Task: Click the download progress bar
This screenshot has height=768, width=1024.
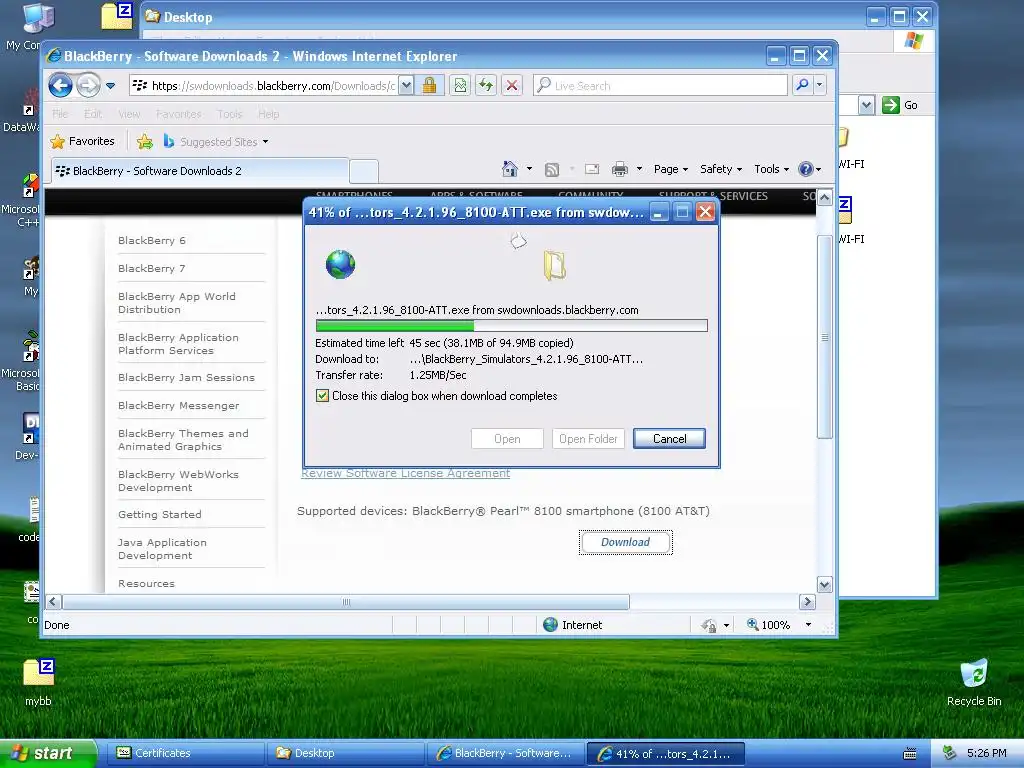Action: click(511, 325)
